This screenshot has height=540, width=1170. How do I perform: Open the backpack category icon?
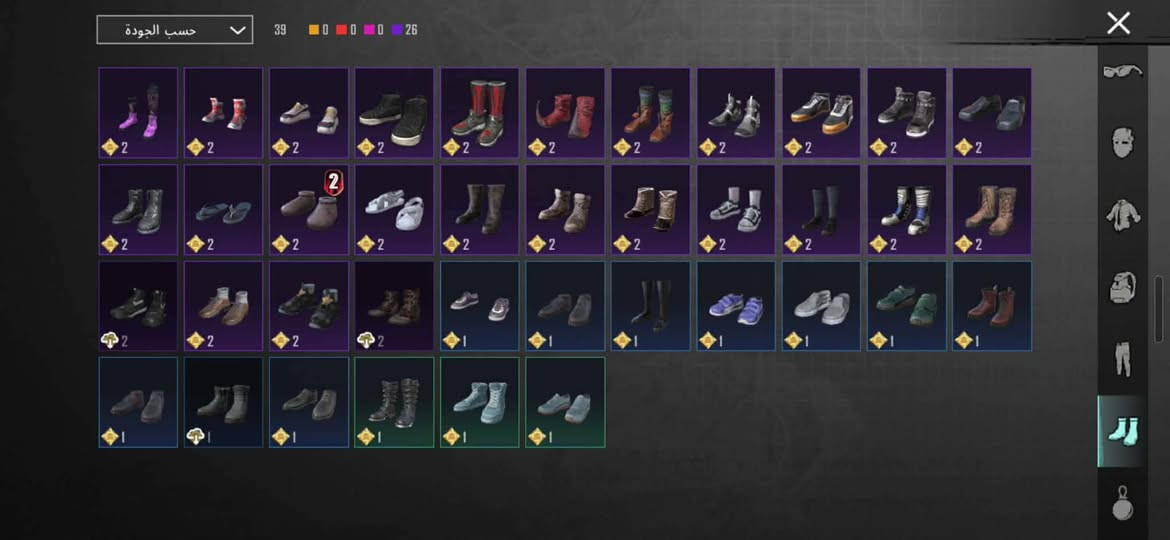(x=1123, y=286)
